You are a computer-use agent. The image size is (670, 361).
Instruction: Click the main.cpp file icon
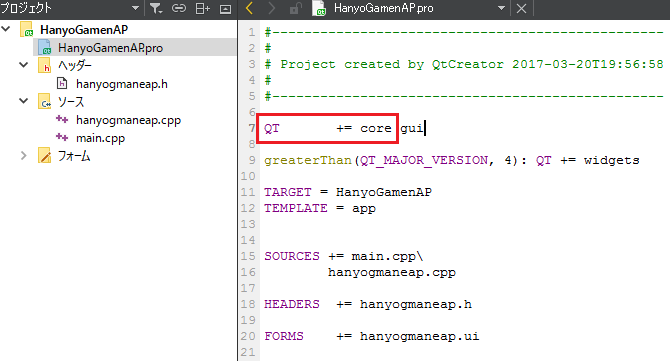(x=62, y=138)
